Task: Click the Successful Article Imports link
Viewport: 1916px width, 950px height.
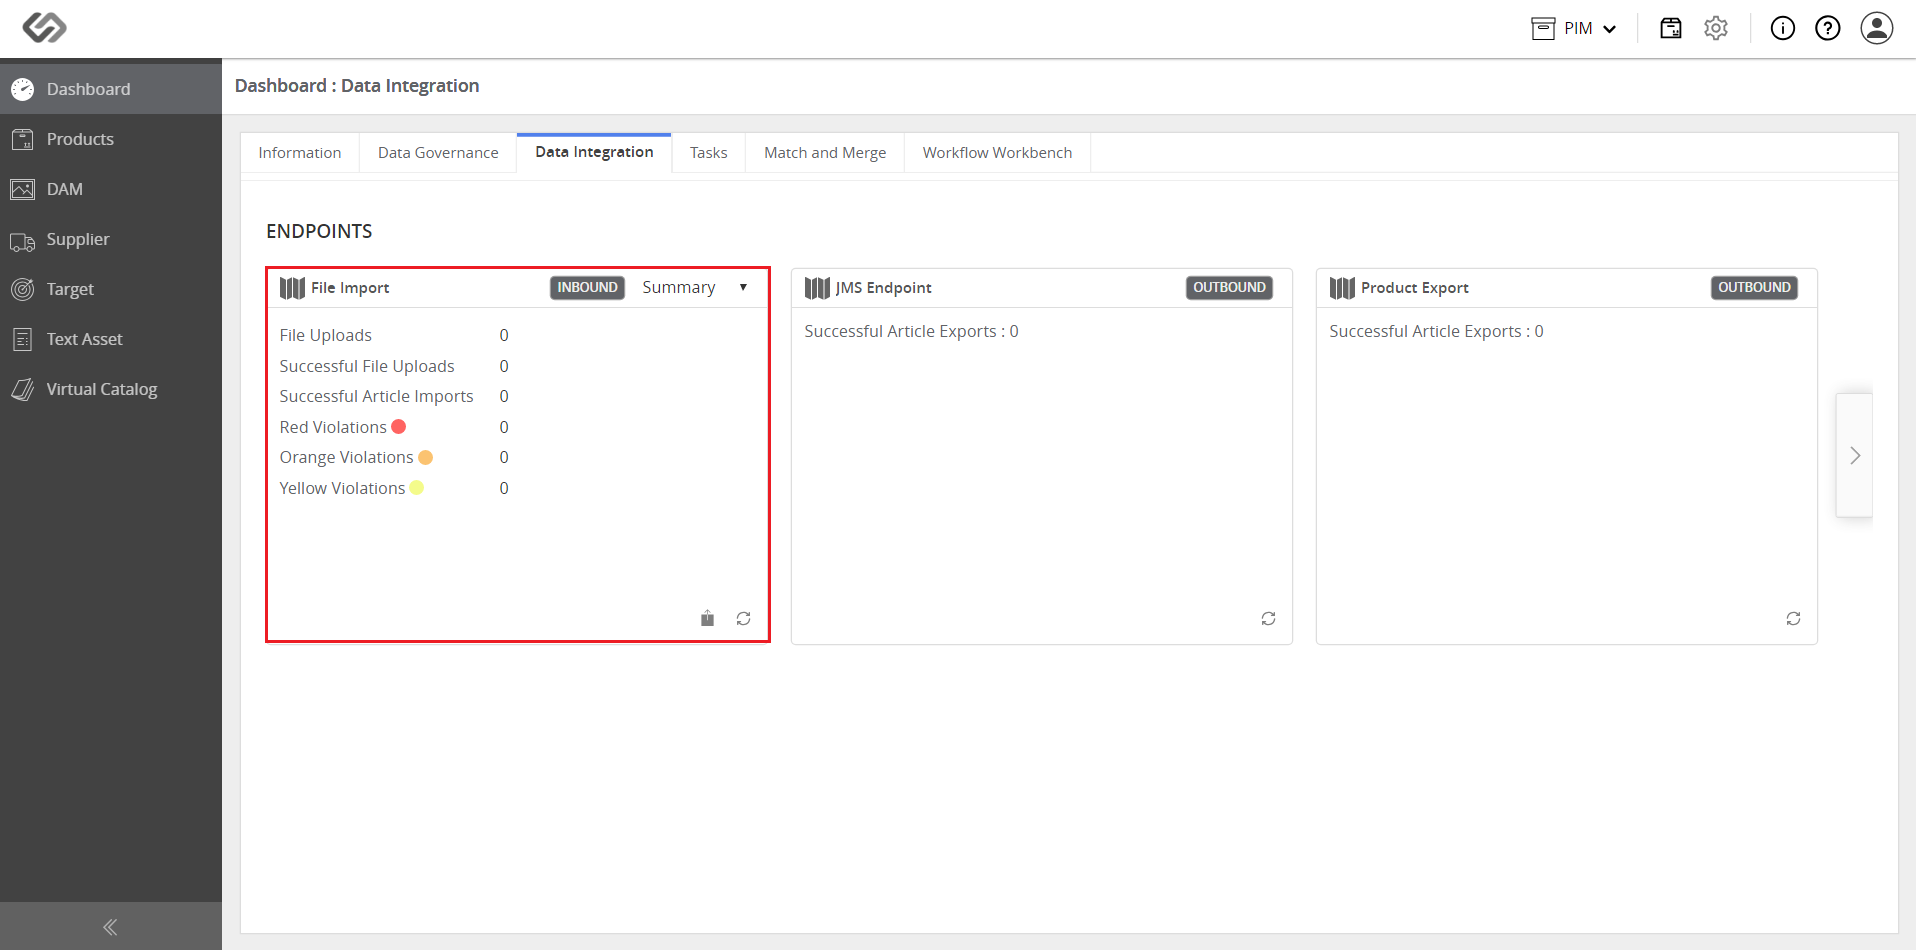Action: [x=377, y=396]
